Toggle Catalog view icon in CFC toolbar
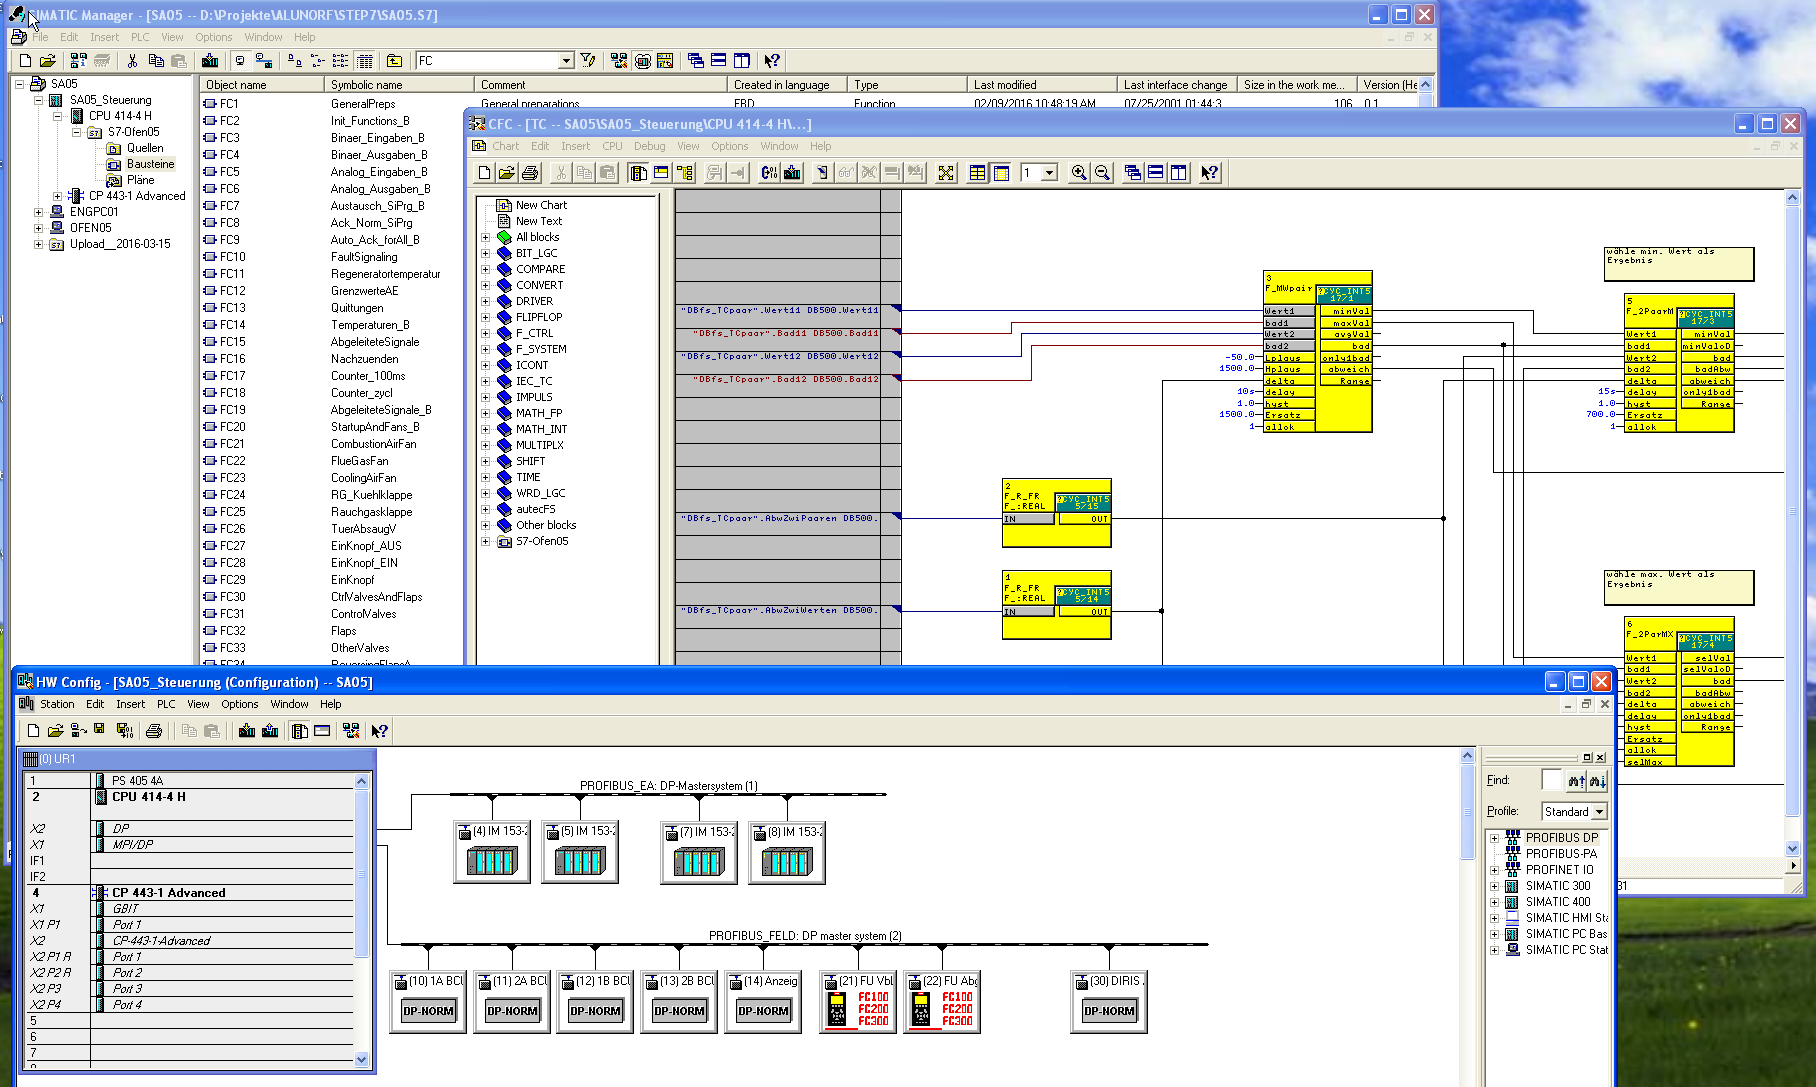This screenshot has width=1816, height=1087. 638,173
